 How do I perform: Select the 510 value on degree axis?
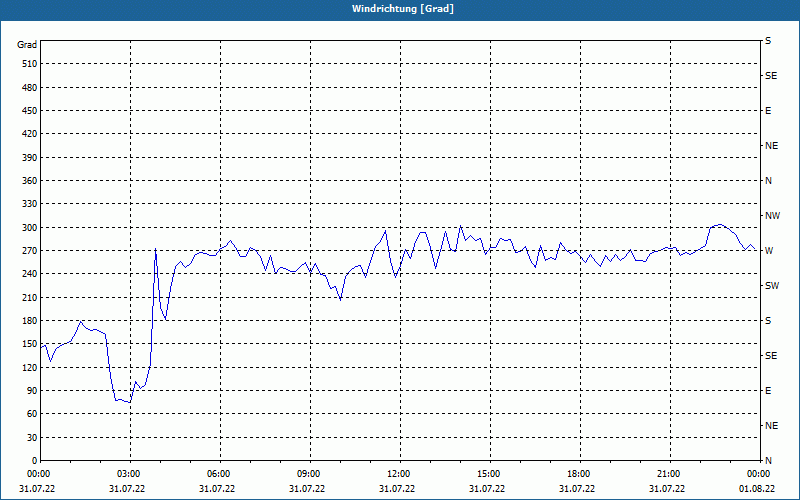(x=30, y=64)
